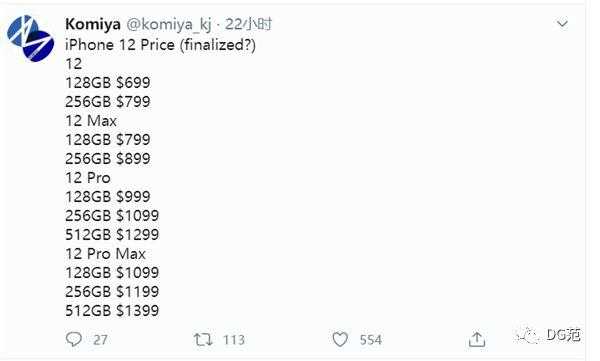
Task: Click the "iPhone 12 Price (finalized?)" heading line
Action: point(160,45)
